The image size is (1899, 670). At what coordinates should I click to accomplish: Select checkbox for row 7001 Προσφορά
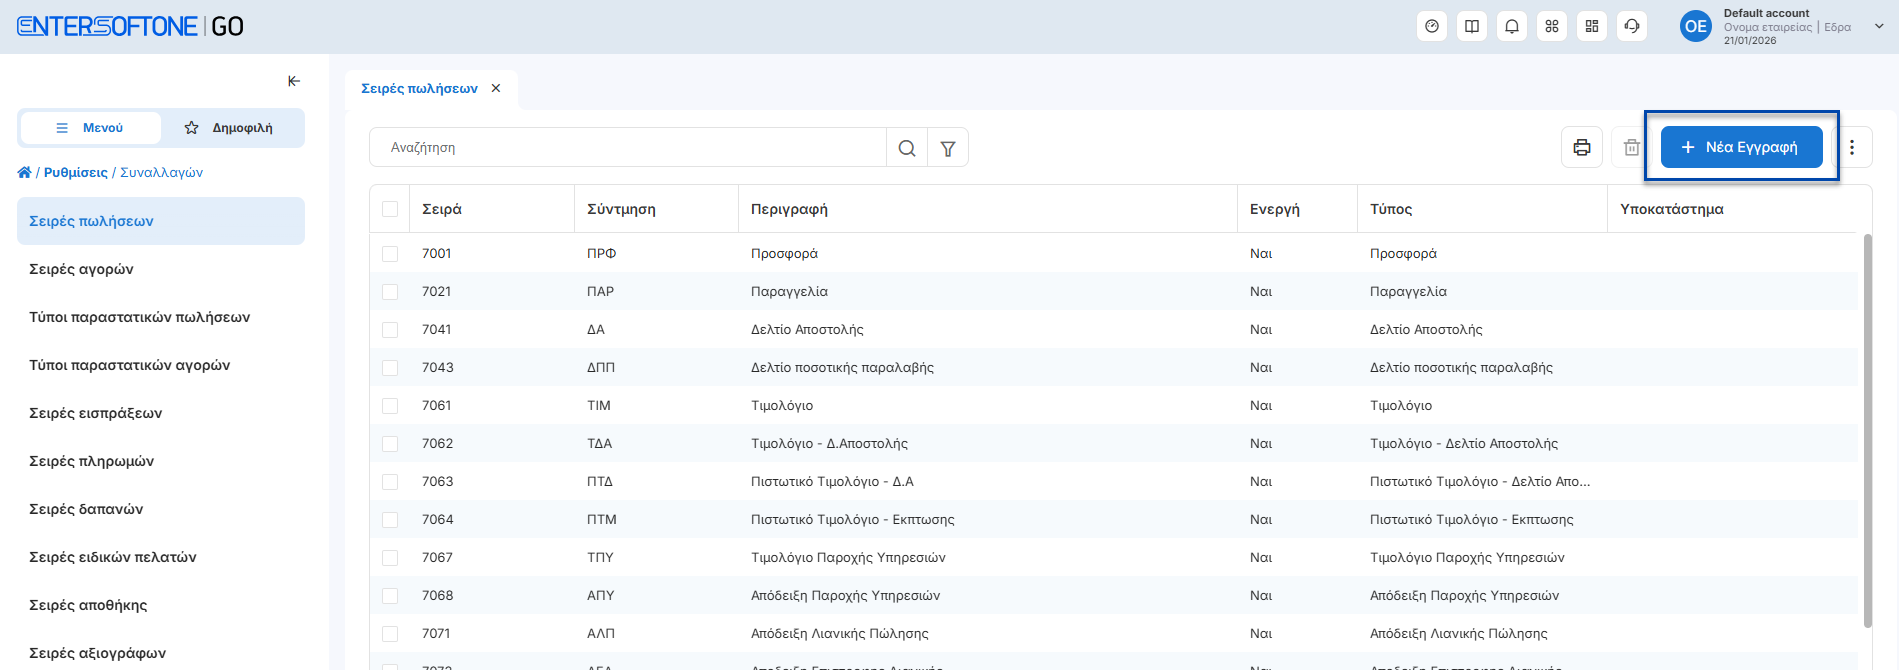point(390,254)
